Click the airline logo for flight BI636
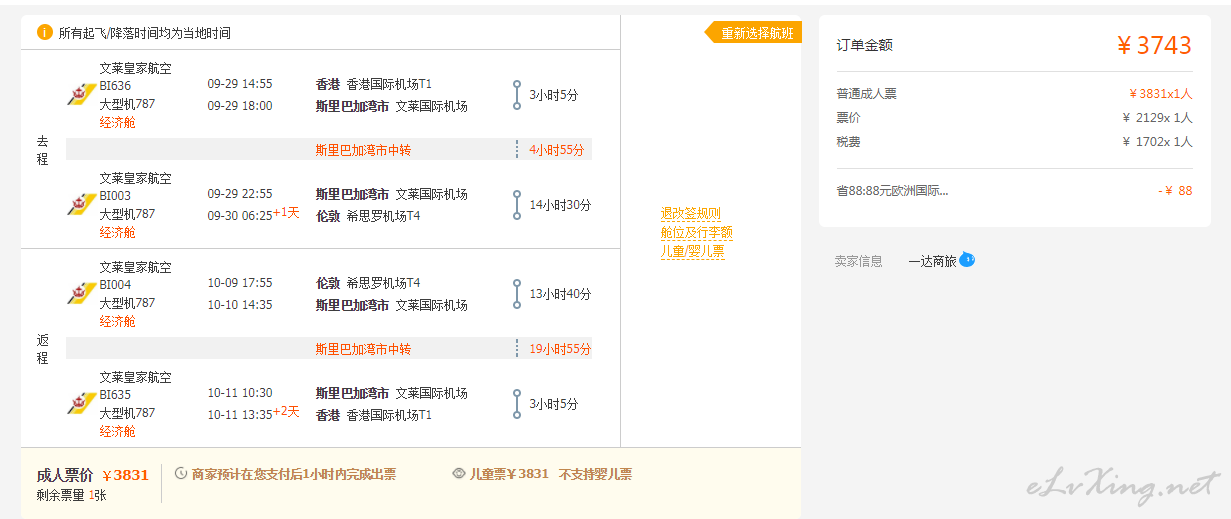 tap(80, 95)
